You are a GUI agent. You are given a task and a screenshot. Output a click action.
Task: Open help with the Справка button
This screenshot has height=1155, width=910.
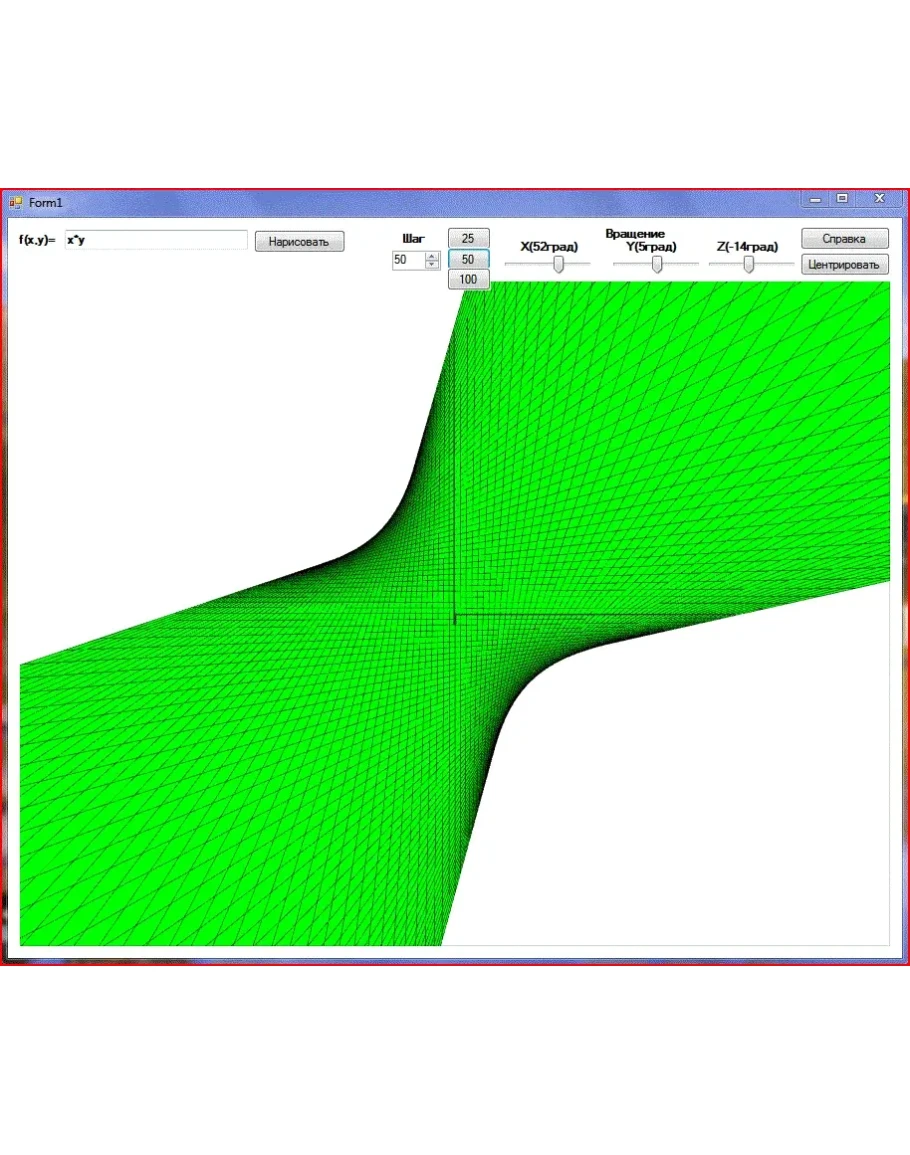click(844, 240)
